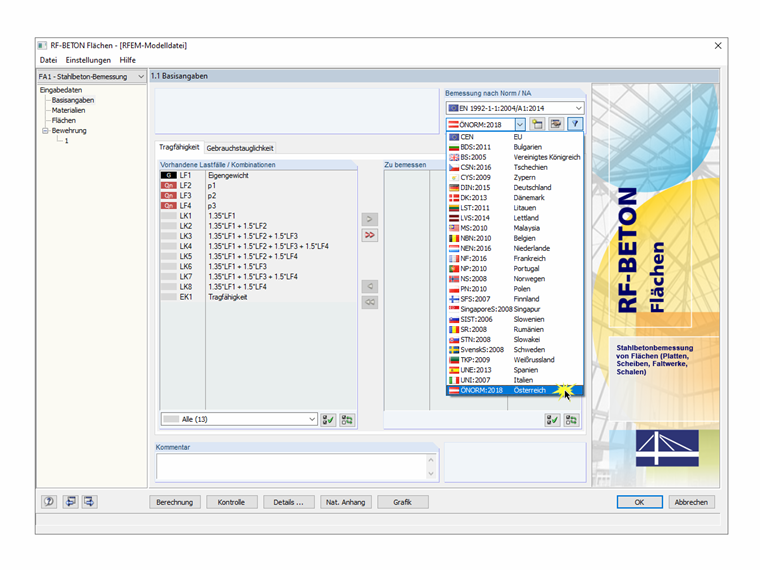This screenshot has height=570, width=760.
Task: Switch to the Gebrauchstauglichkeit tab
Action: click(x=240, y=148)
